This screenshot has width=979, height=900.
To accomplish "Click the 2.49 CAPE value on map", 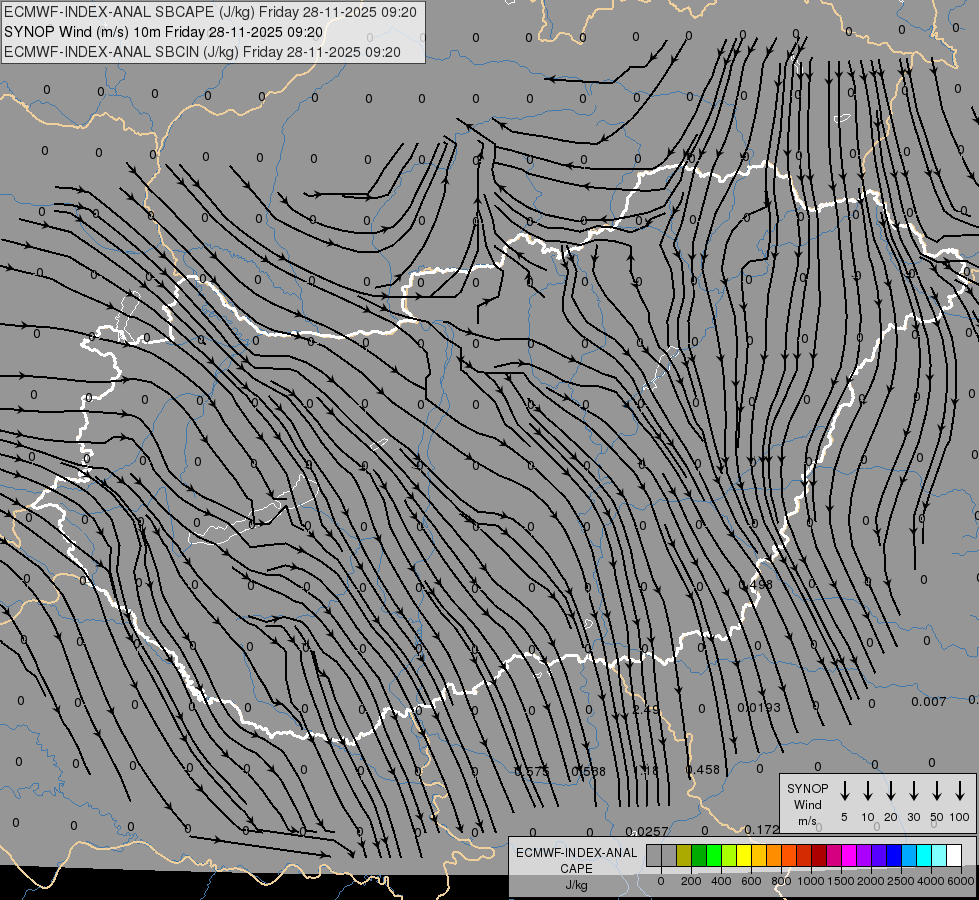I will point(646,710).
